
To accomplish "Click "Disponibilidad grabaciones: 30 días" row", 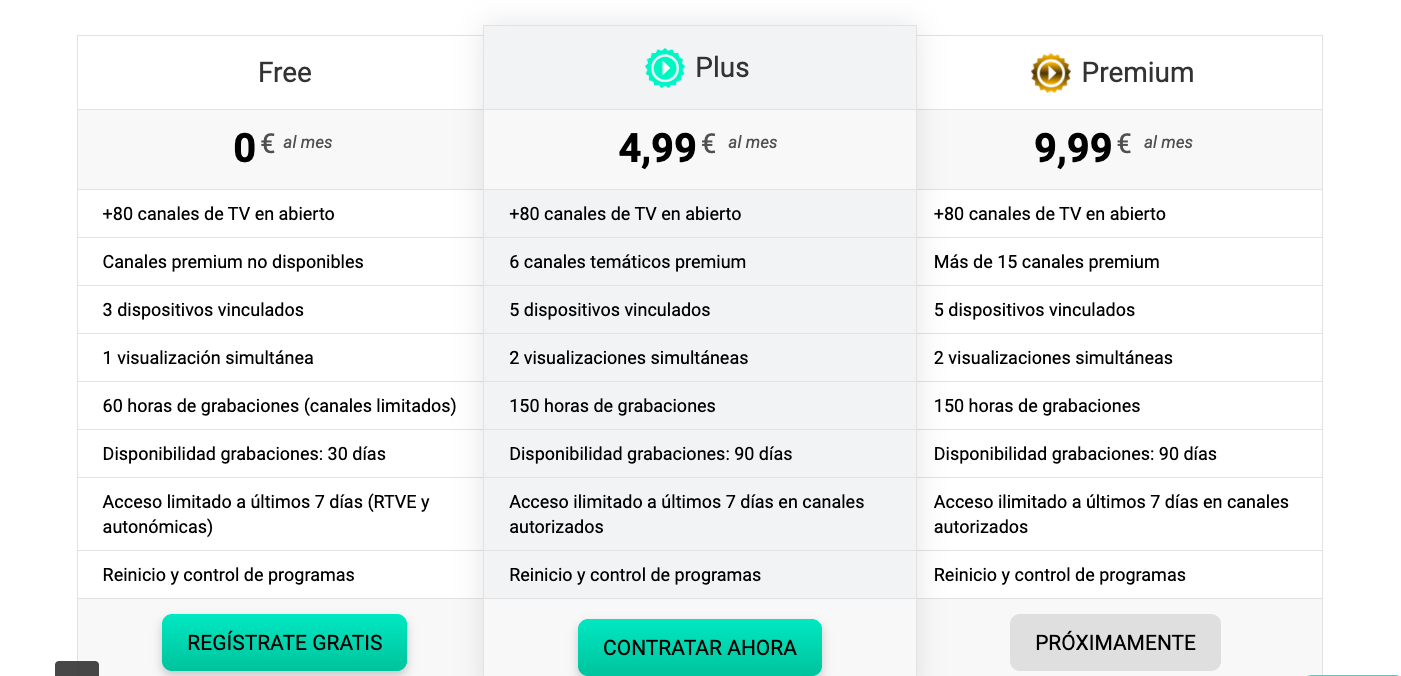I will pos(244,454).
